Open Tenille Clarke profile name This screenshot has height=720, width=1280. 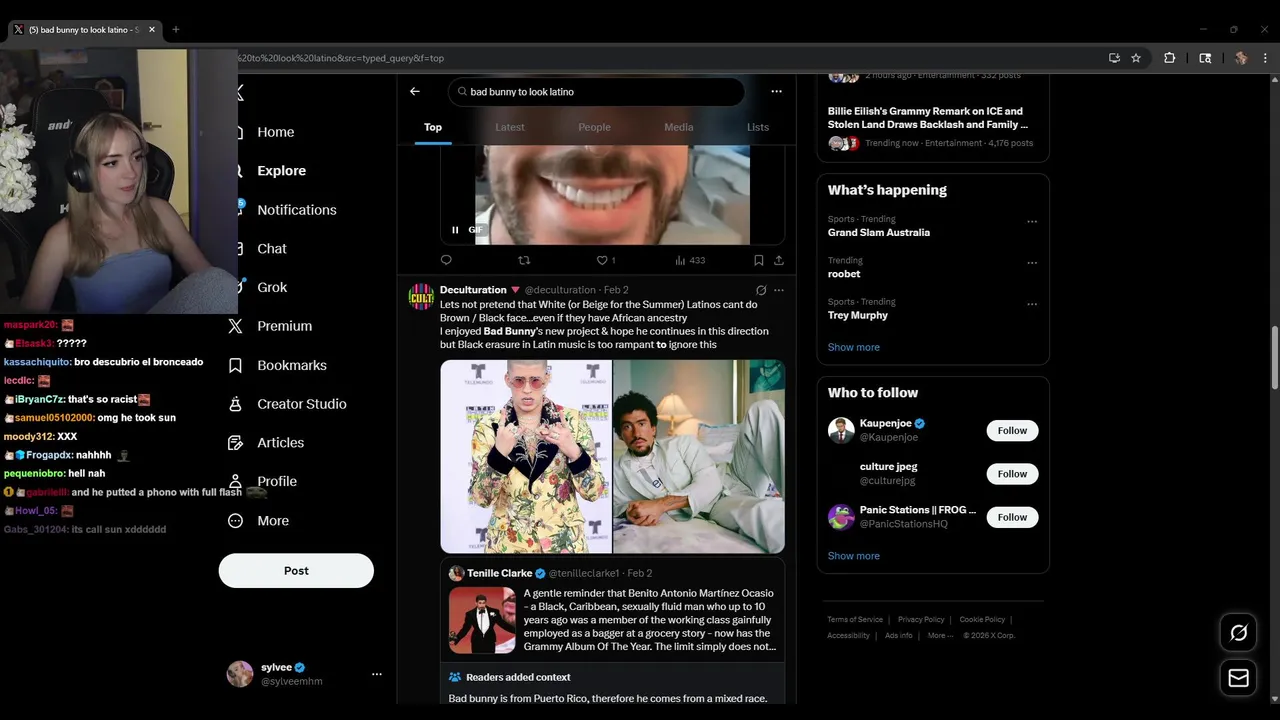click(x=500, y=573)
